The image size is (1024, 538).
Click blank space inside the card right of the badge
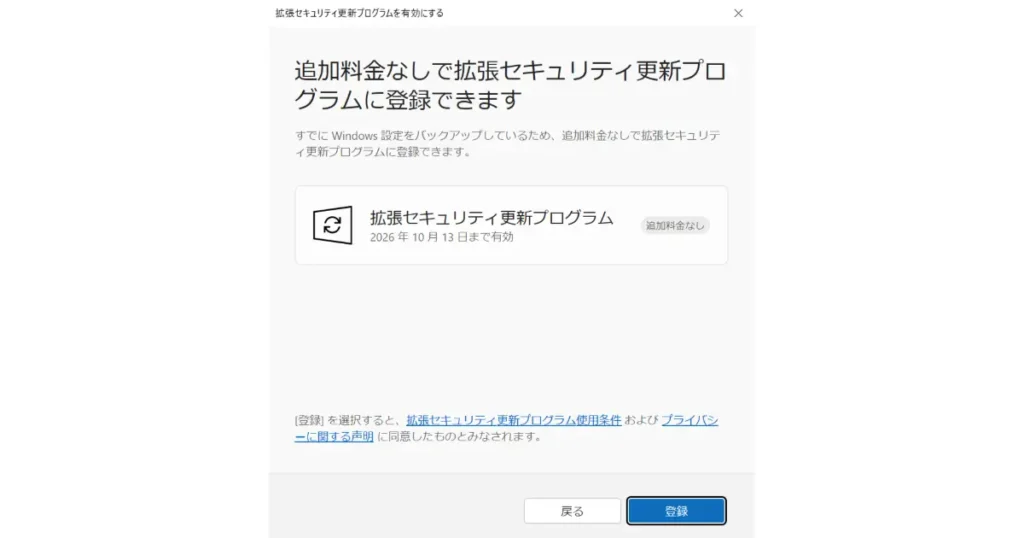point(718,225)
